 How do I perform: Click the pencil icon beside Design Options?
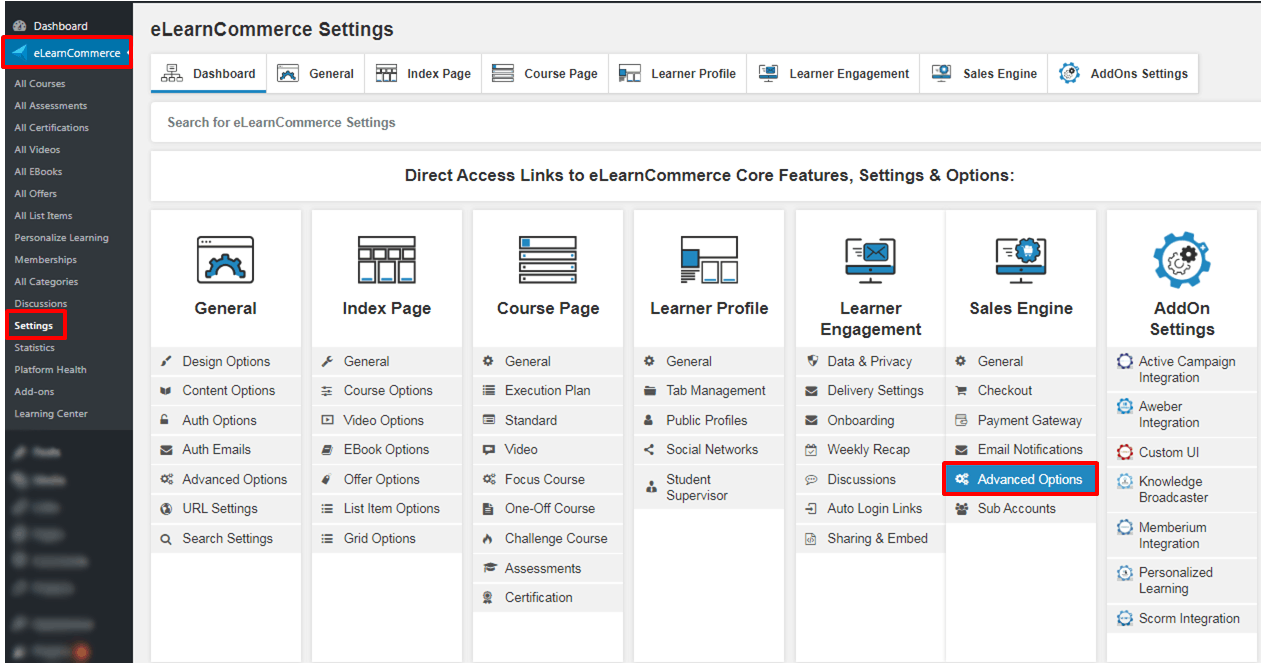tap(166, 360)
